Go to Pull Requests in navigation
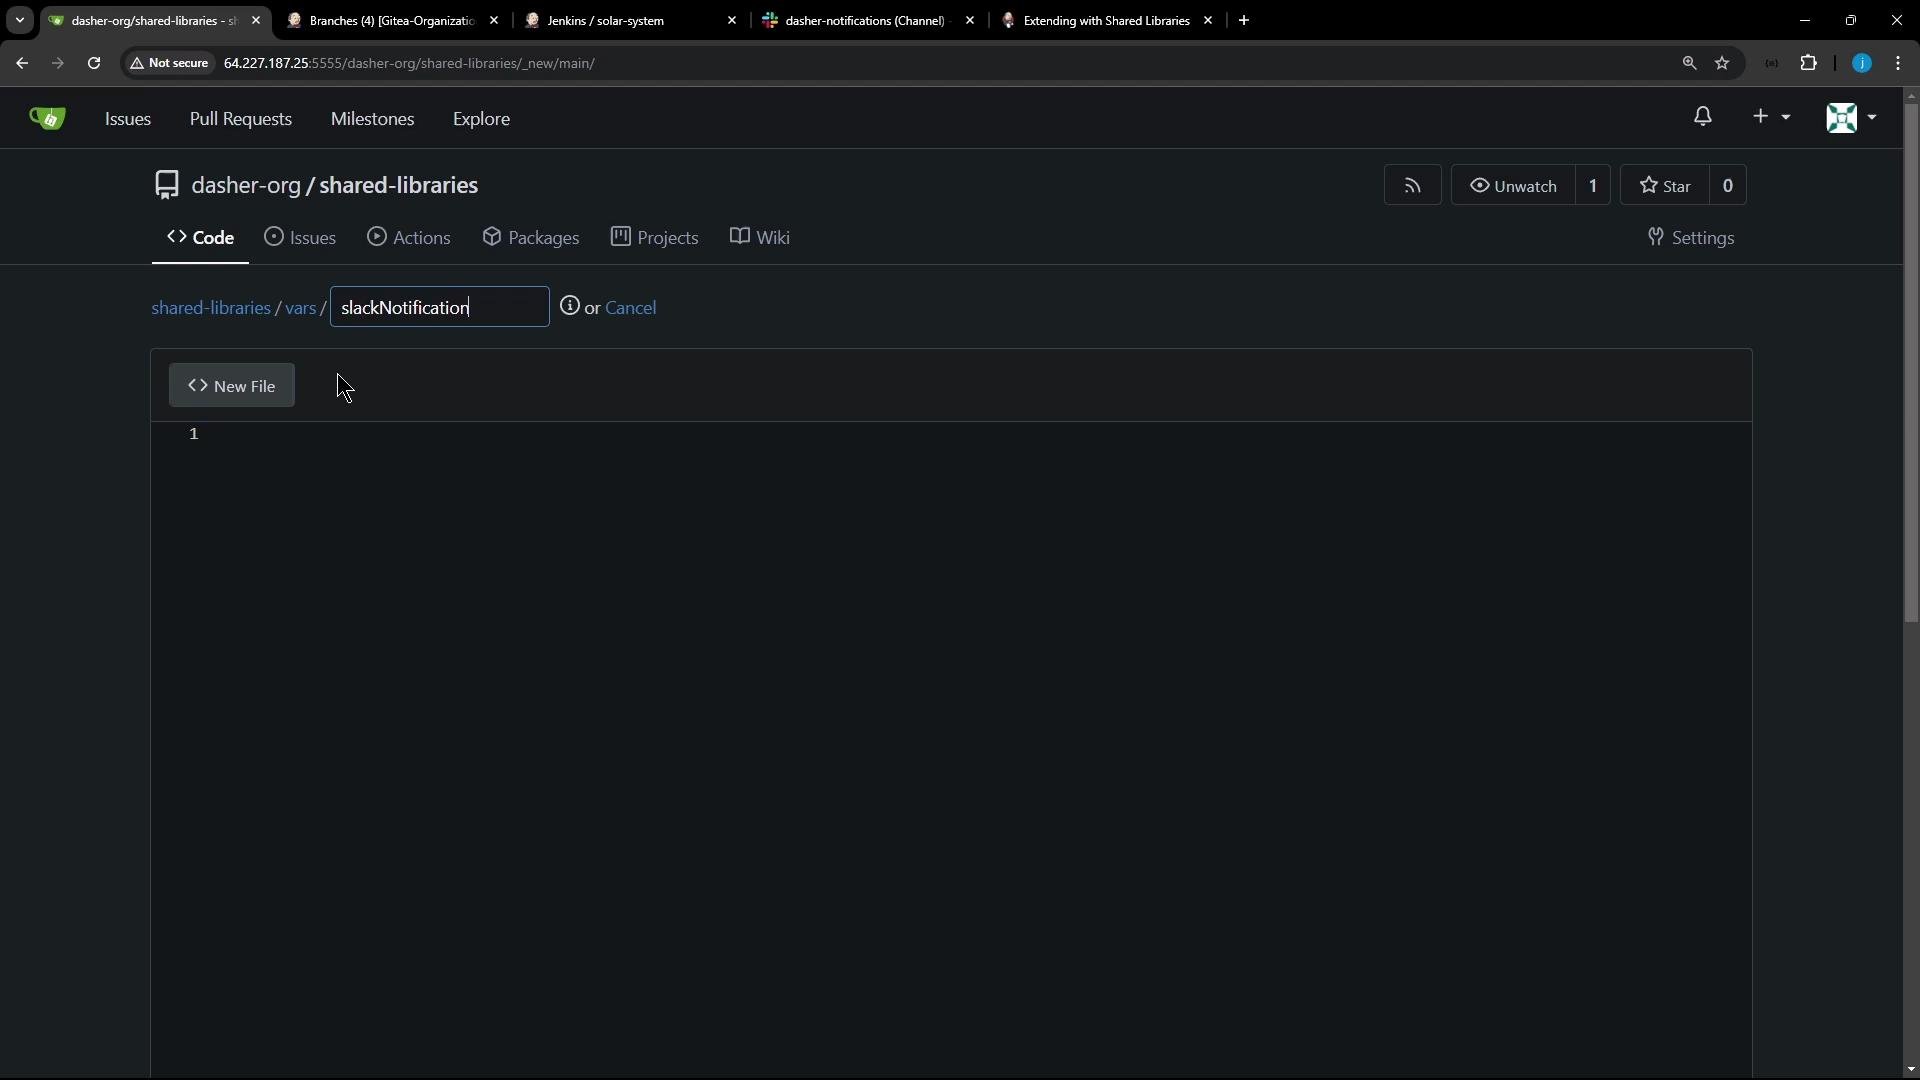1920x1080 pixels. pyautogui.click(x=241, y=118)
